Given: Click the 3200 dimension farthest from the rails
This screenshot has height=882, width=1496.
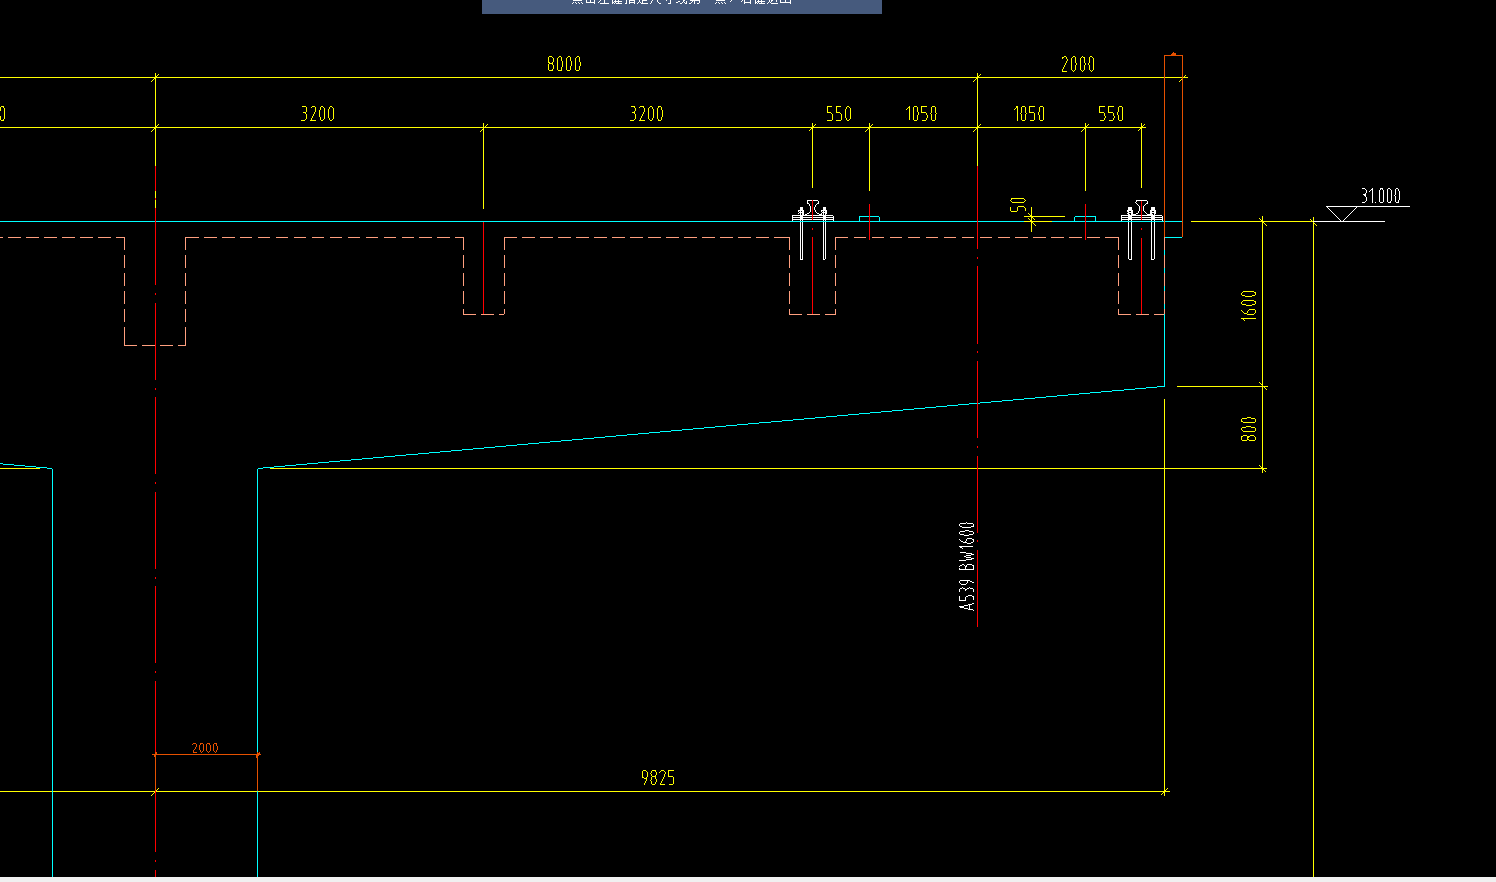Looking at the screenshot, I should tap(318, 114).
